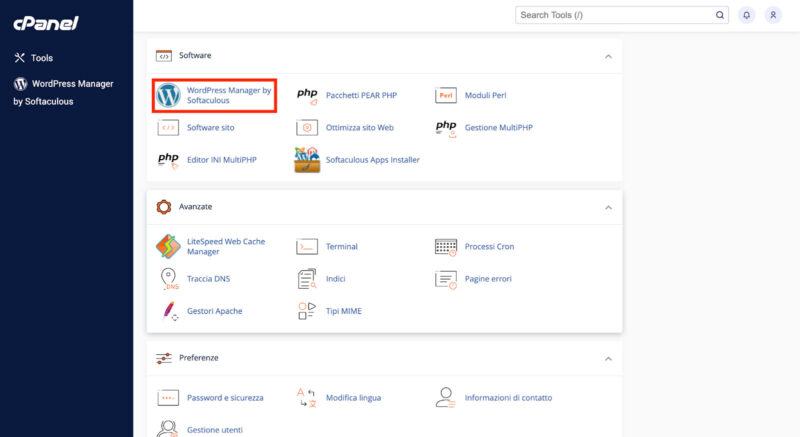Click the cPanel logo
The width and height of the screenshot is (800, 437).
46,23
